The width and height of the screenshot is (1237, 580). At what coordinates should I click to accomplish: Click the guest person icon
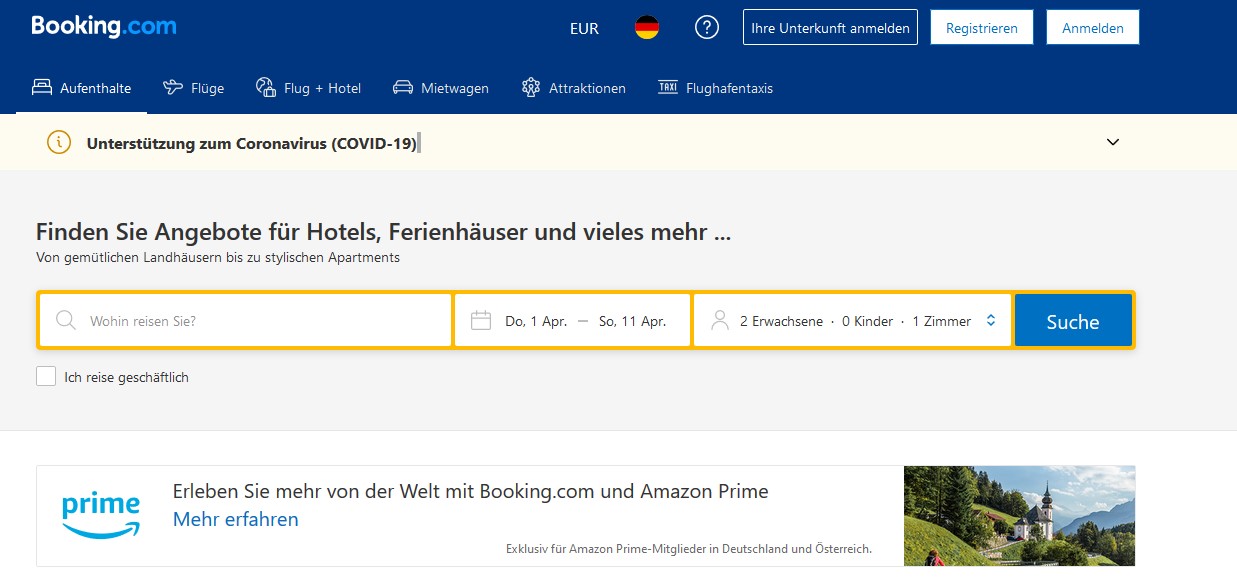(719, 321)
